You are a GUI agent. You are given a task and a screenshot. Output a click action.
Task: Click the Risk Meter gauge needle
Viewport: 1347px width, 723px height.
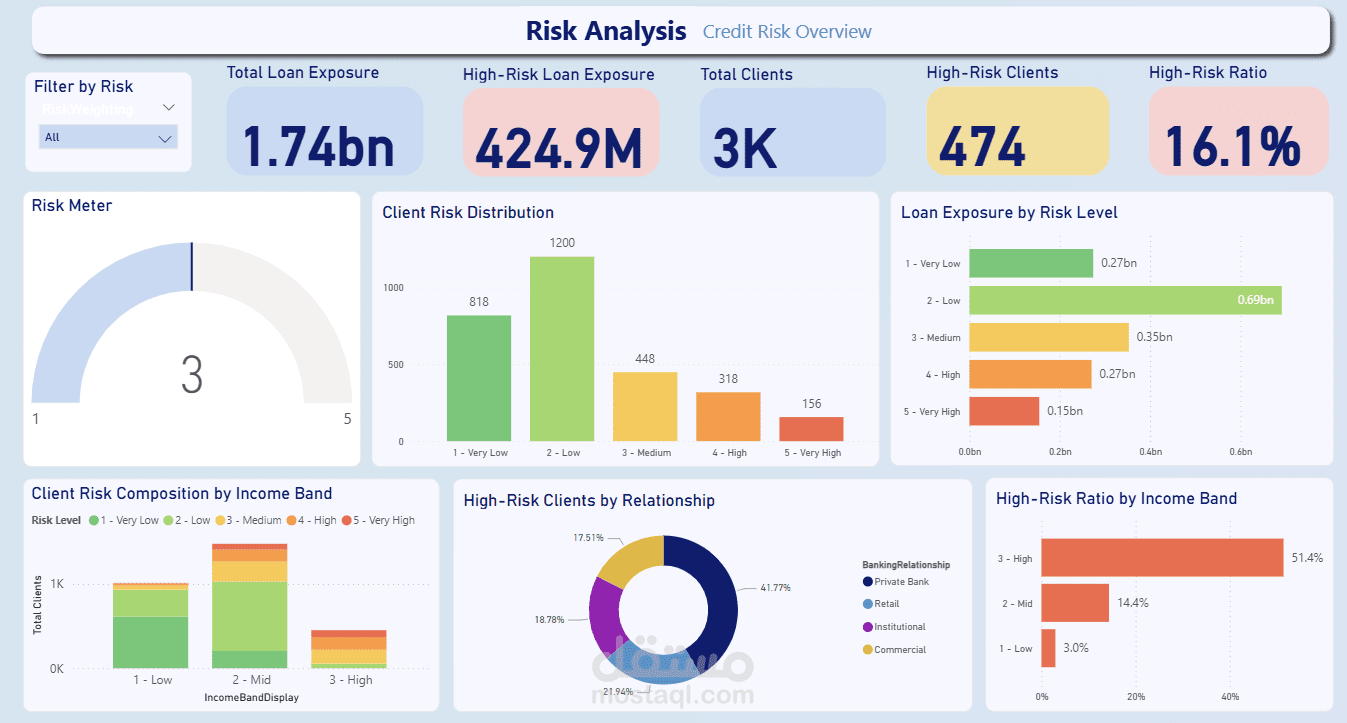pyautogui.click(x=192, y=267)
